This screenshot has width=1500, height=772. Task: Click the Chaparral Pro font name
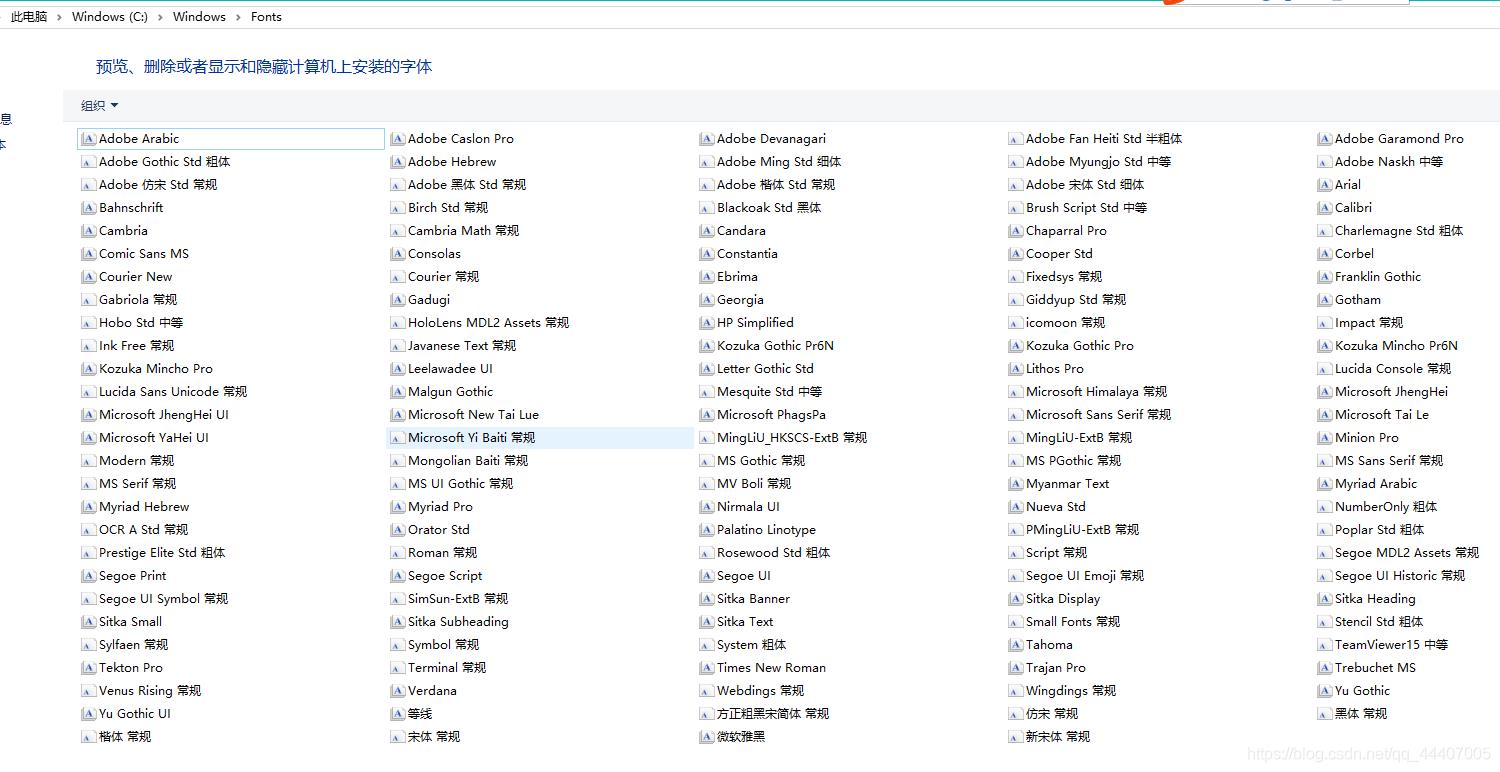tap(1066, 231)
